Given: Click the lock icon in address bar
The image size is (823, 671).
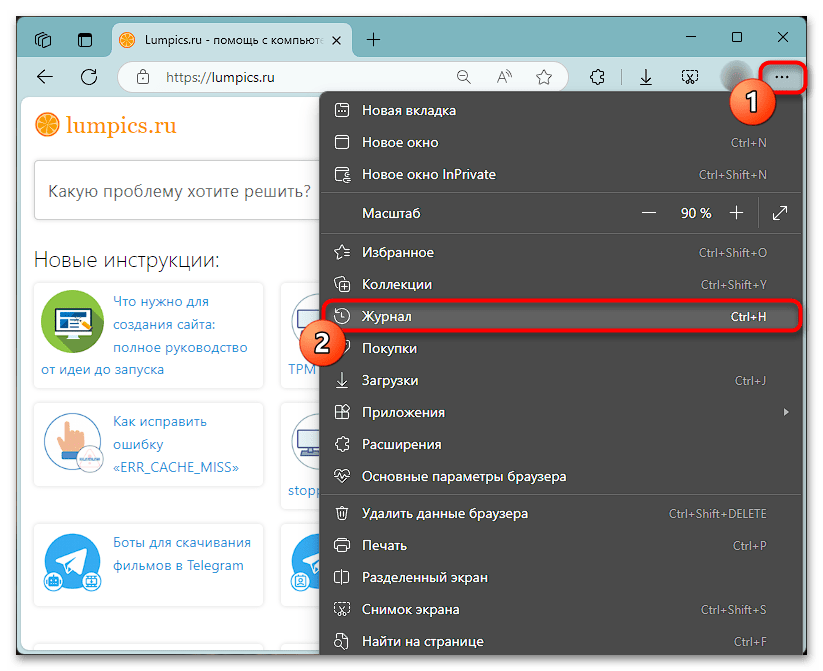Looking at the screenshot, I should pos(142,77).
